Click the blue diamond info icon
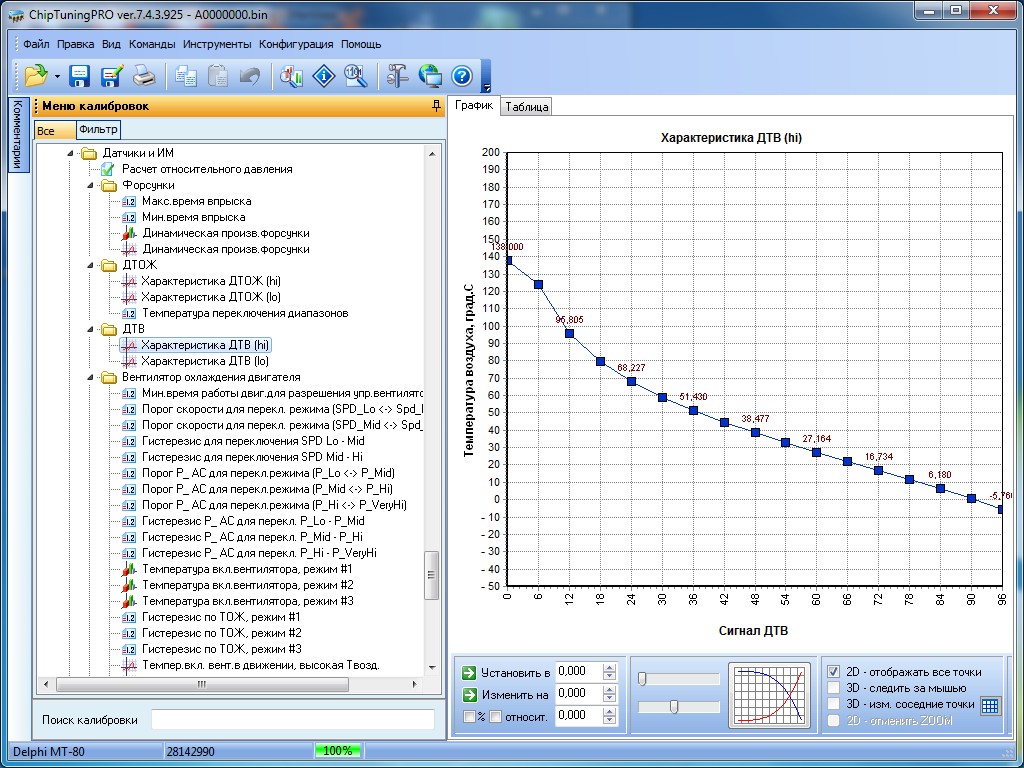The height and width of the screenshot is (768, 1024). (x=323, y=76)
